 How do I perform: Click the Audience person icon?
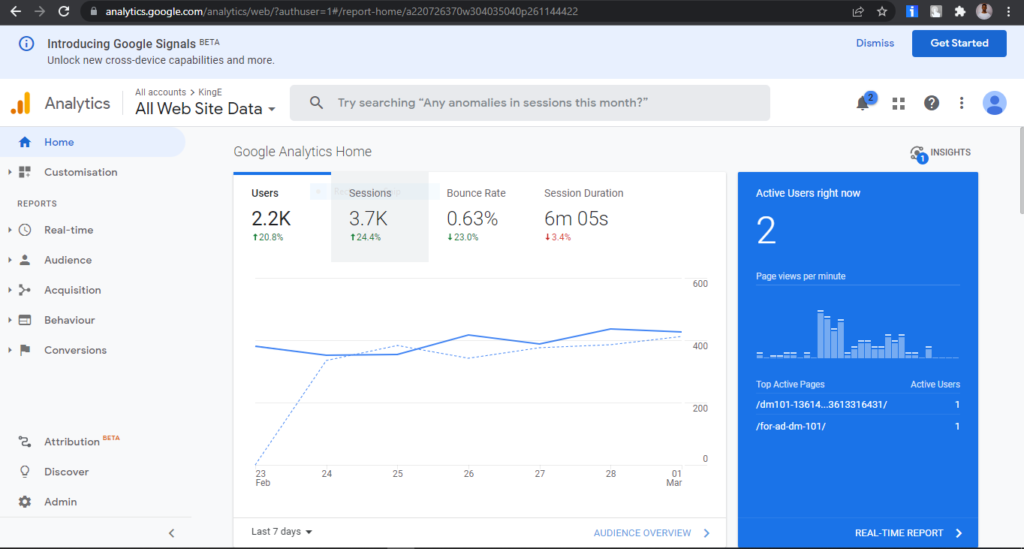pos(25,260)
